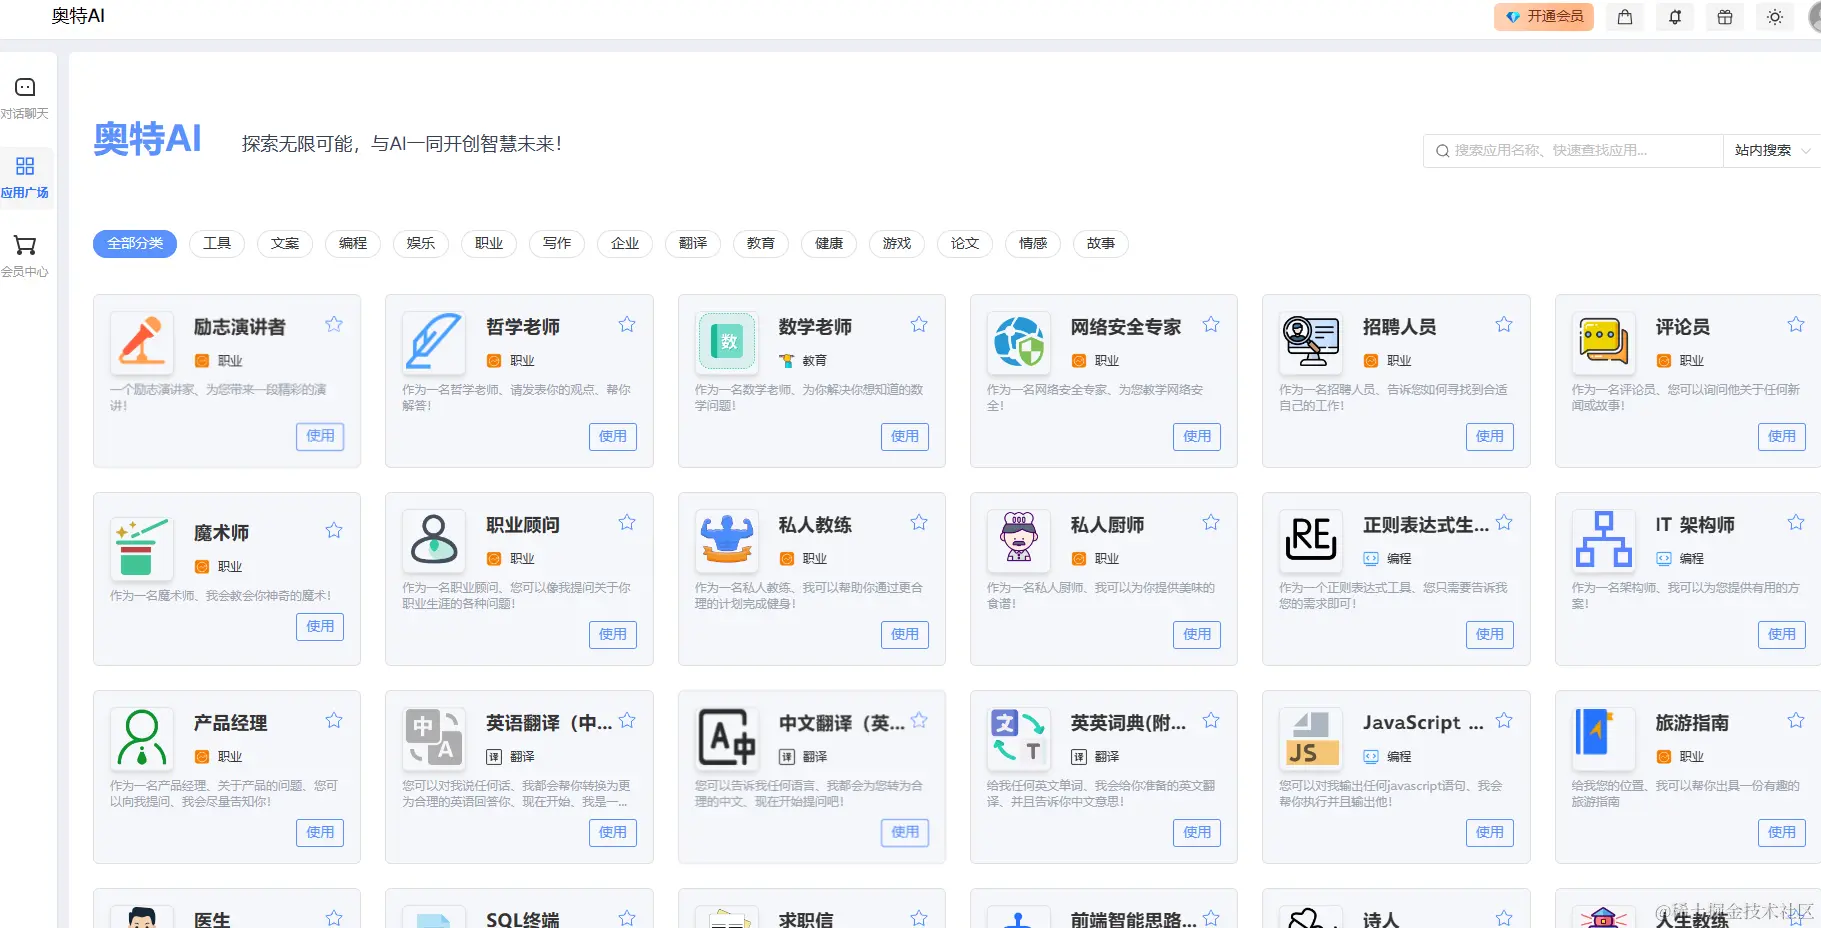The image size is (1821, 928).
Task: Favorite the 产品经理 app with star
Action: 334,720
